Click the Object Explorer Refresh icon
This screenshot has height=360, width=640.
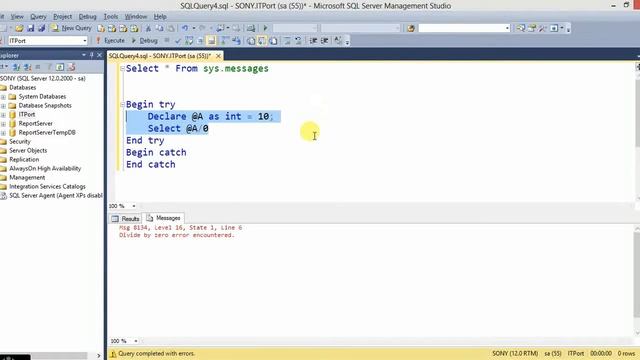click(60, 67)
